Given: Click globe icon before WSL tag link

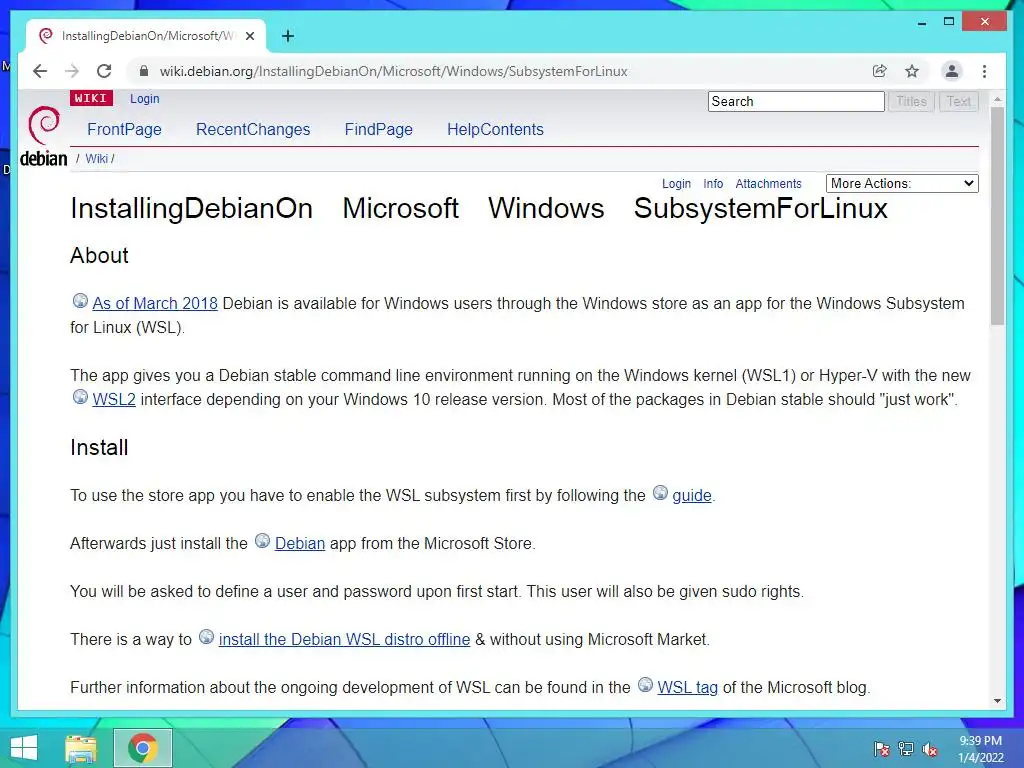Looking at the screenshot, I should [x=645, y=684].
